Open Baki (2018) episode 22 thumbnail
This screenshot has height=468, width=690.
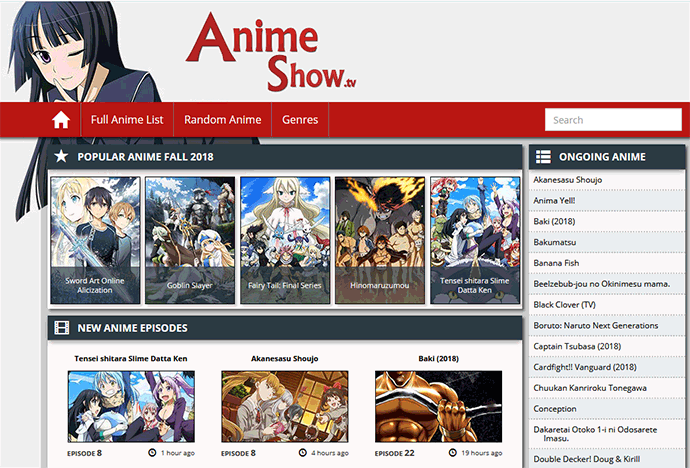(438, 406)
